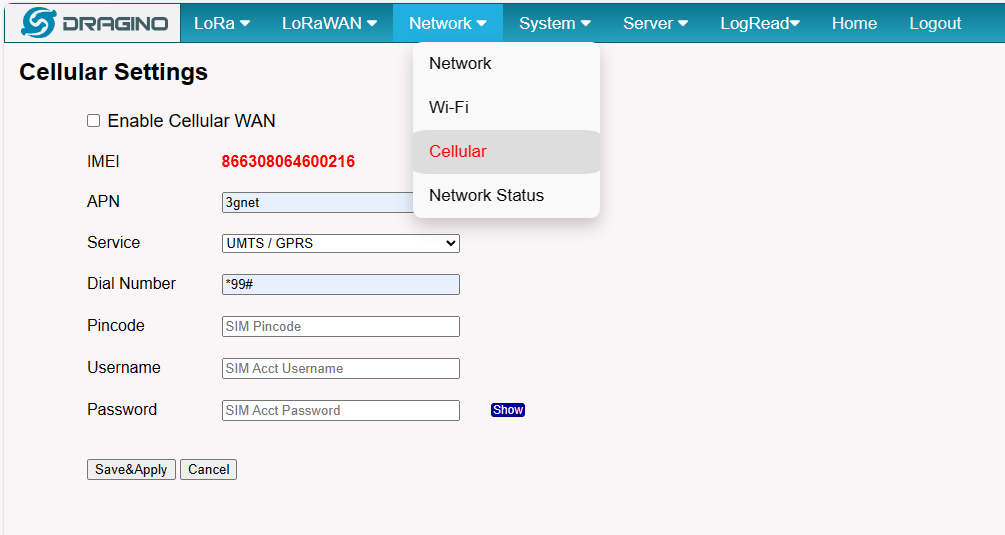This screenshot has height=535, width=1005.
Task: Open Network Status from the dropdown
Action: [x=506, y=195]
